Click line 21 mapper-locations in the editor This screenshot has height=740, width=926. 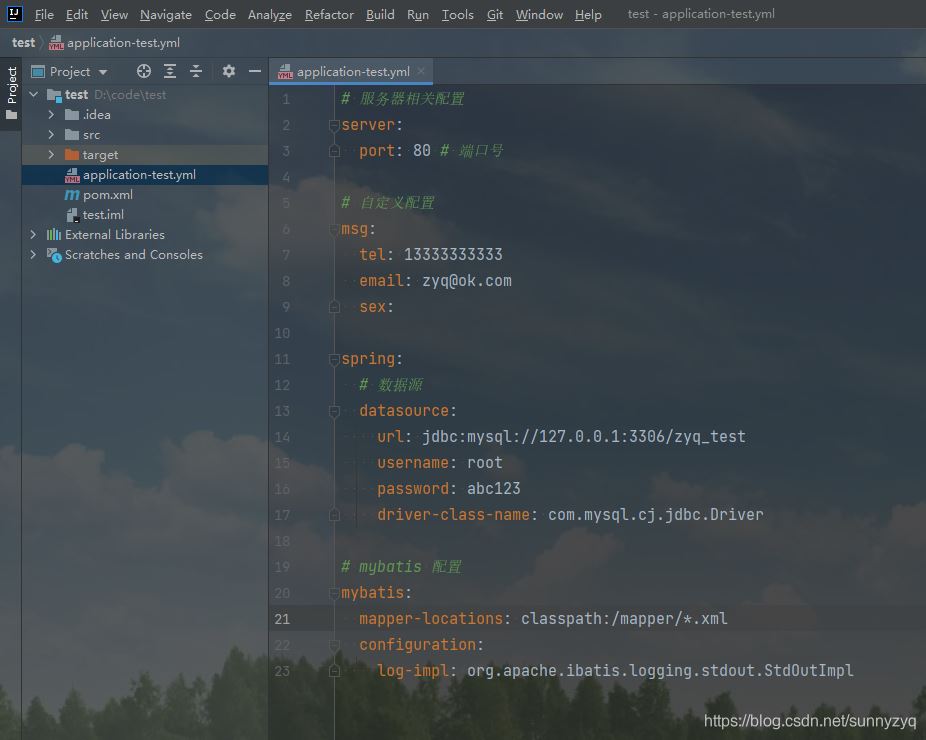pyautogui.click(x=430, y=619)
